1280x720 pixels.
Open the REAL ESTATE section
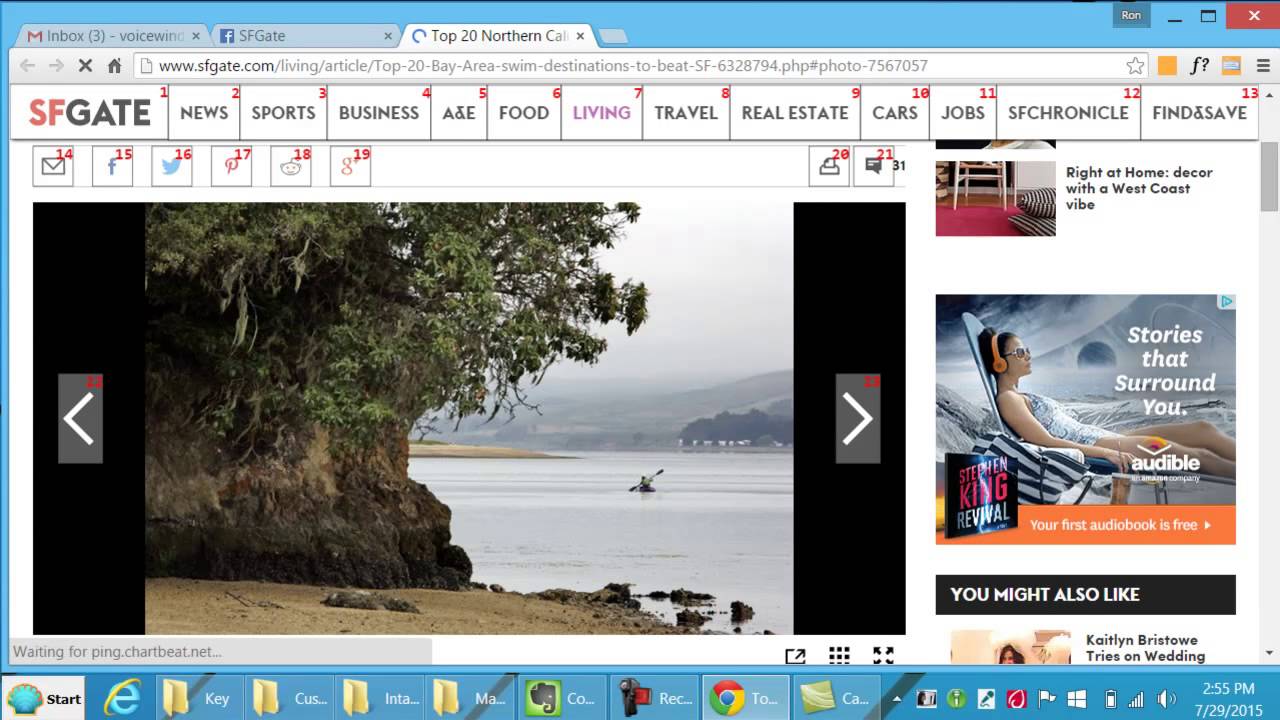[795, 112]
